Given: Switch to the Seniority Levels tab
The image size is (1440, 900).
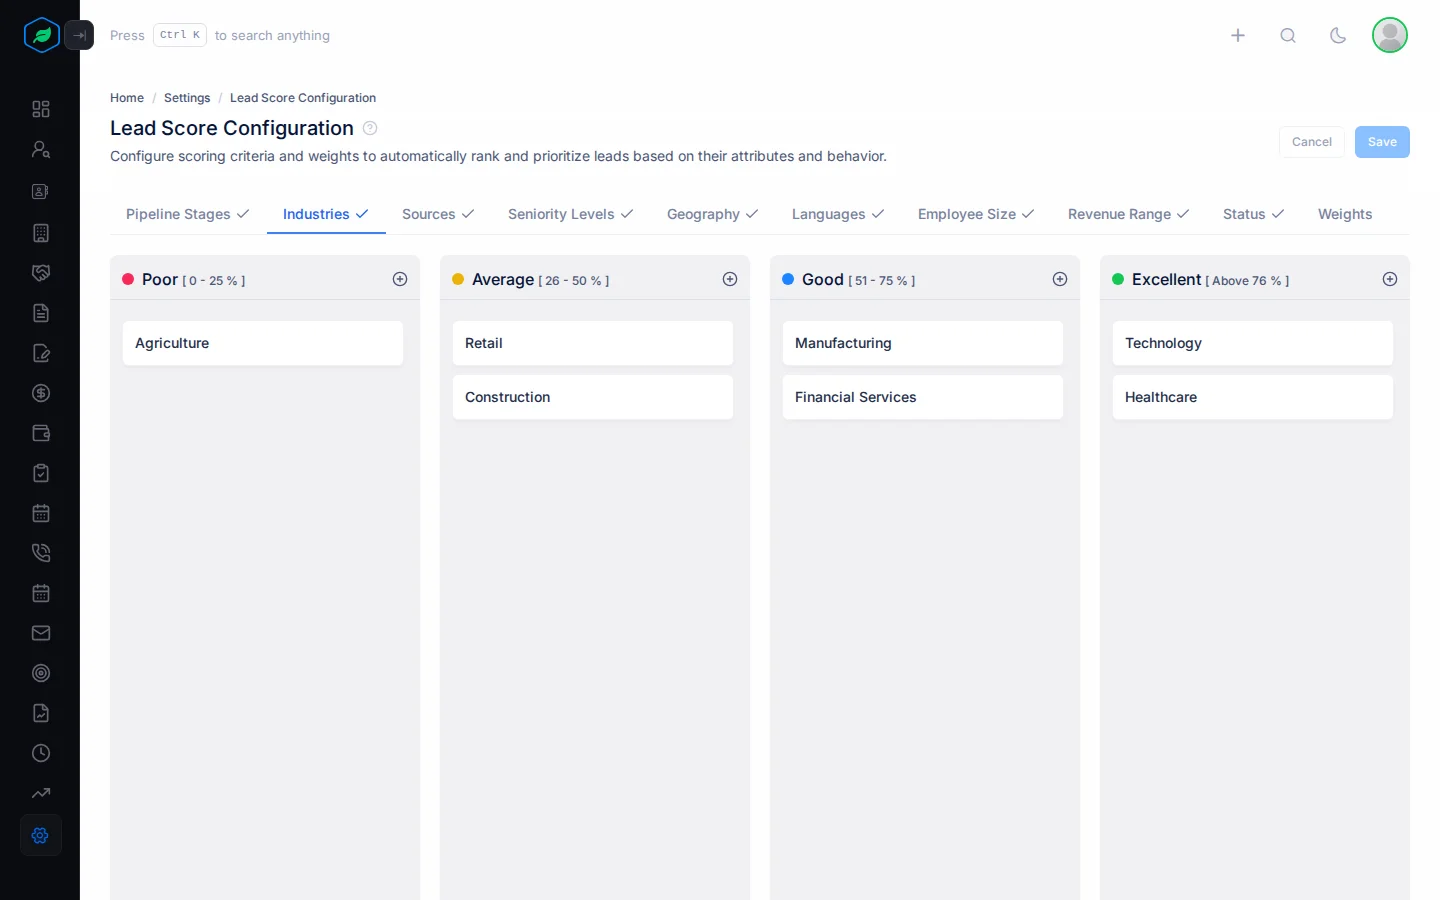Looking at the screenshot, I should click(x=571, y=214).
